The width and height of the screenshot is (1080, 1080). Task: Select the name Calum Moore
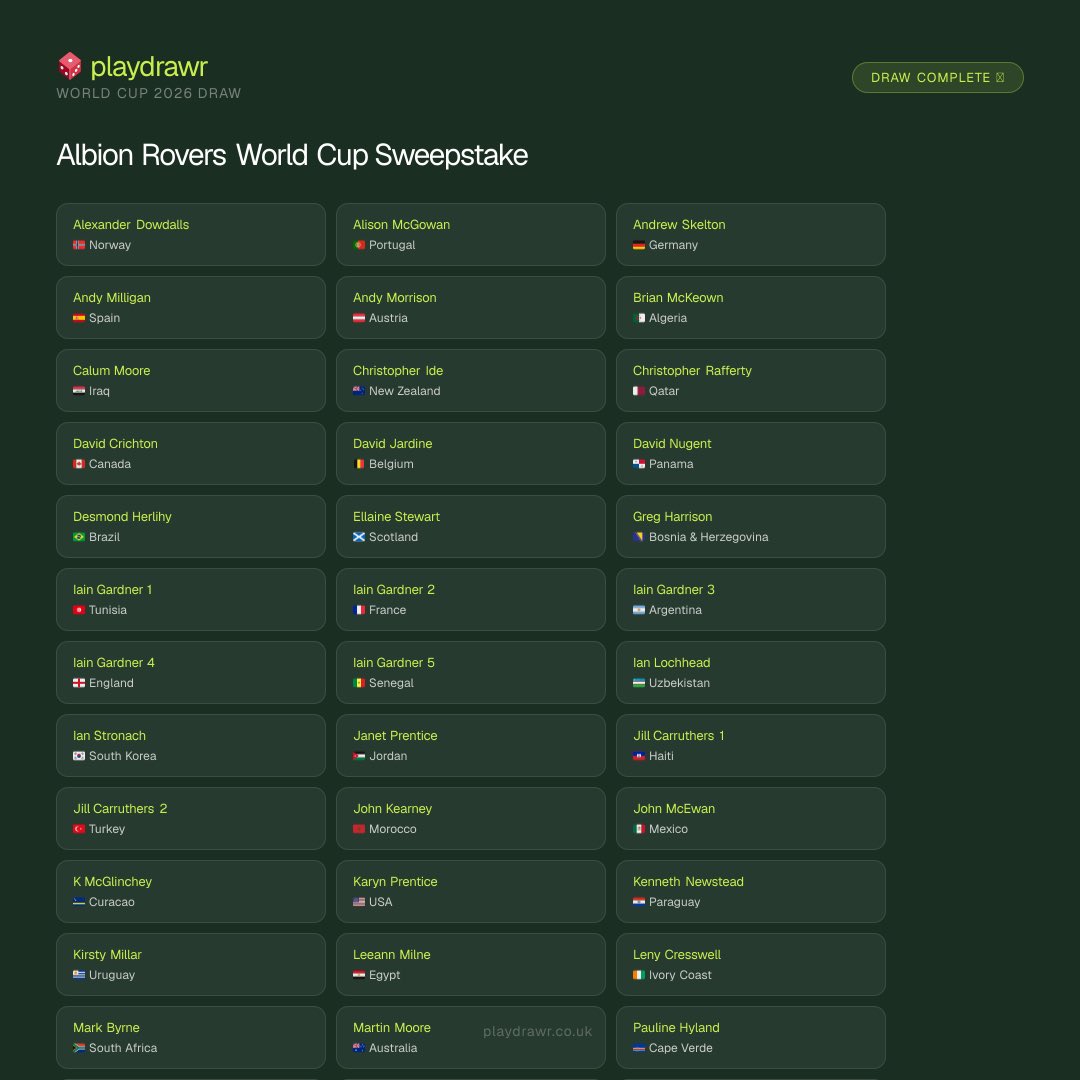[x=112, y=371]
